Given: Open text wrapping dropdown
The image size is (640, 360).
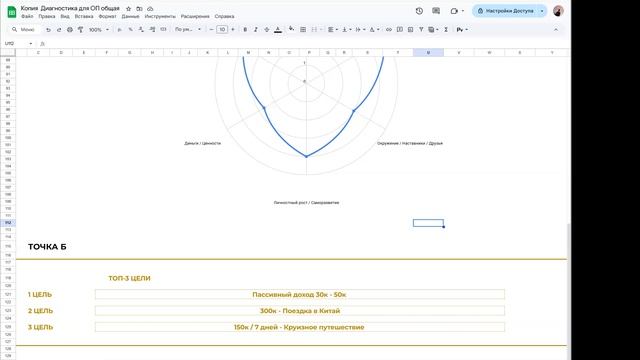Looking at the screenshot, I should pyautogui.click(x=360, y=29).
